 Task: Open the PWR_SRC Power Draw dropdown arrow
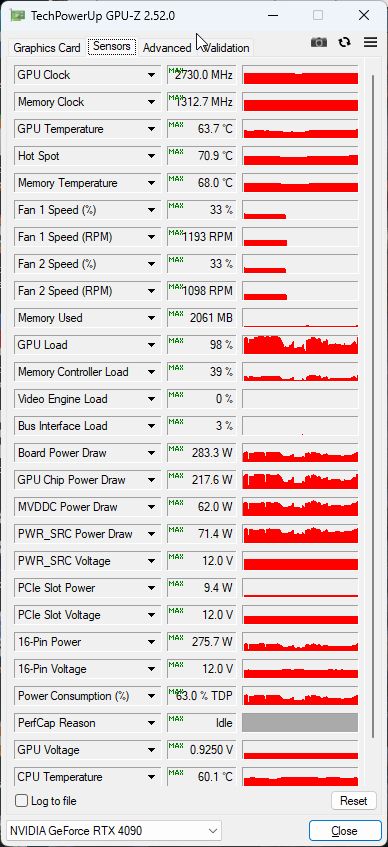pyautogui.click(x=151, y=534)
